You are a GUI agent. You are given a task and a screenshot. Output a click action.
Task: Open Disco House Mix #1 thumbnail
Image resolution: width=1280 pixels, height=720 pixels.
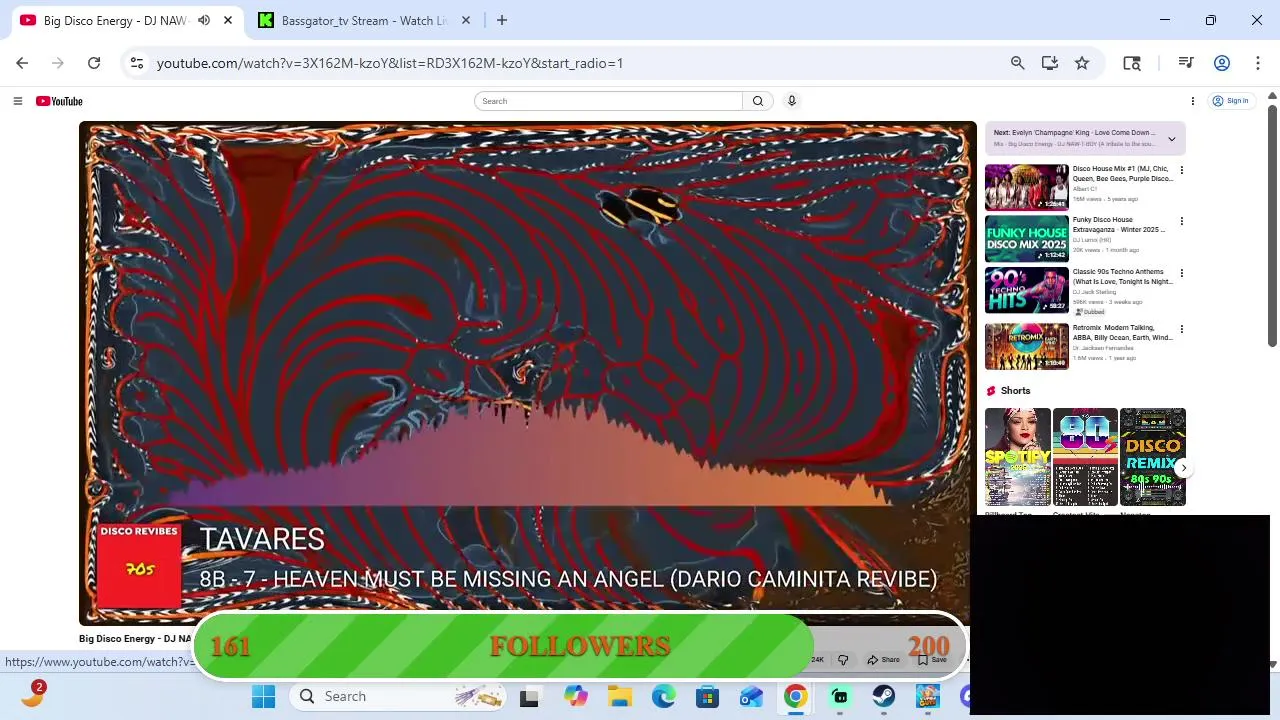1026,187
